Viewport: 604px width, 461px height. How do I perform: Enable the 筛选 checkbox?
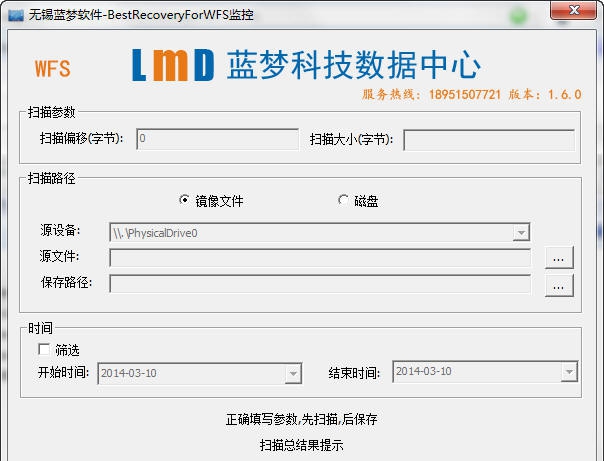[x=44, y=349]
